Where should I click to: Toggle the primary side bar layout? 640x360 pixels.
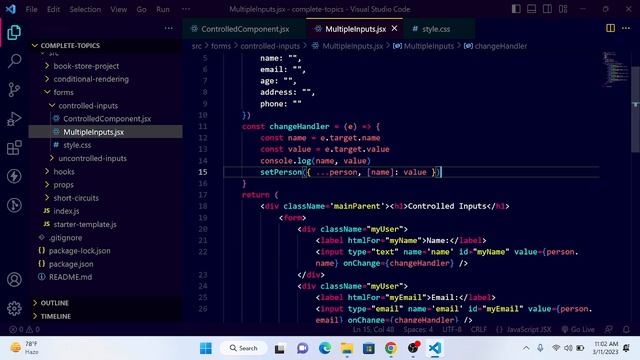click(516, 9)
